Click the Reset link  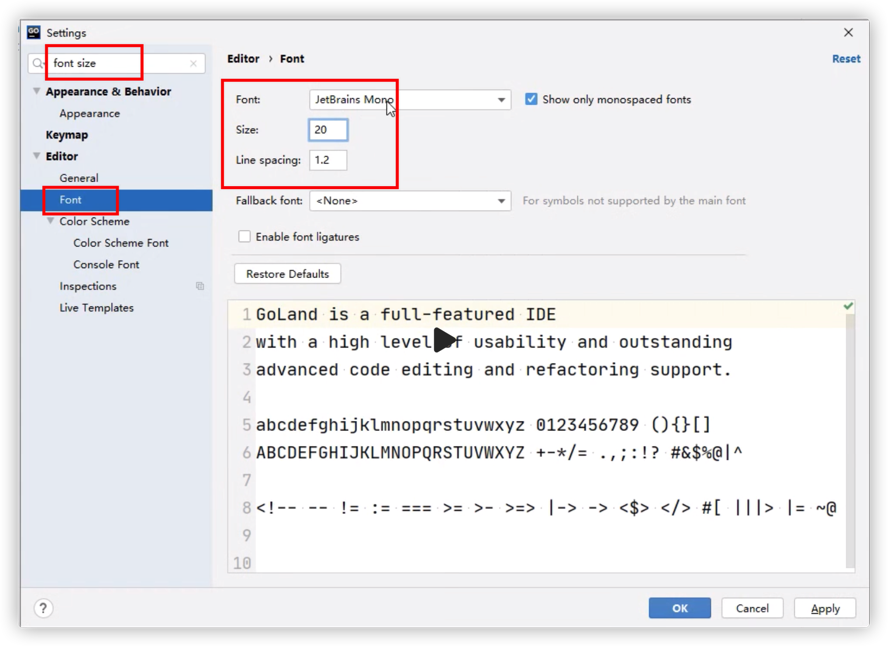tap(846, 59)
